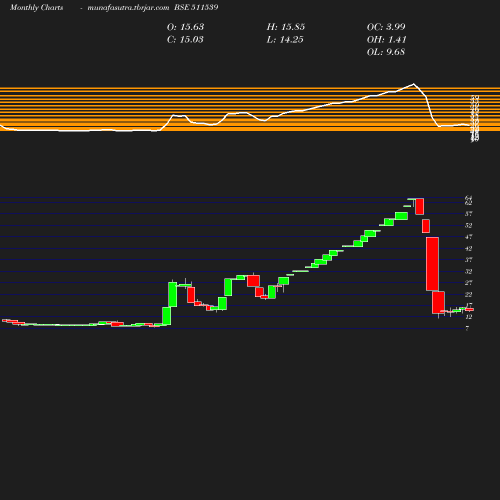Click the 52 price axis label
The height and width of the screenshot is (500, 500).
point(469,225)
